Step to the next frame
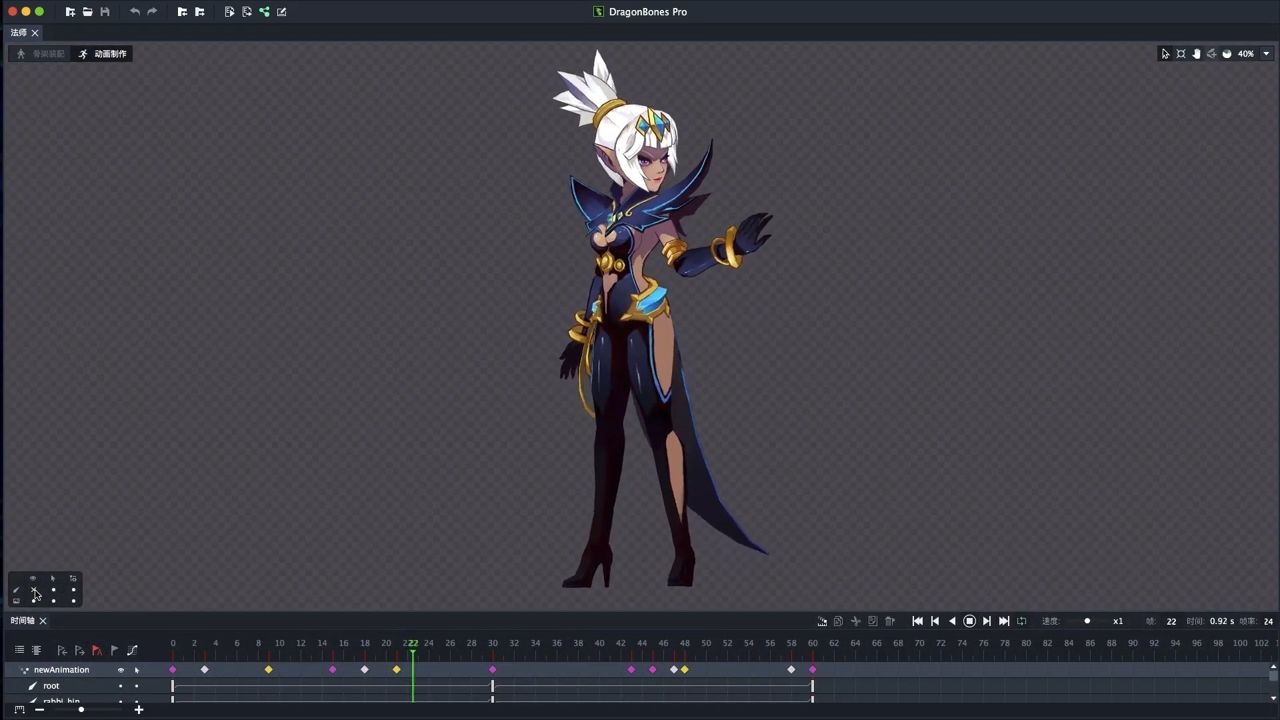Viewport: 1280px width, 720px height. tap(987, 621)
